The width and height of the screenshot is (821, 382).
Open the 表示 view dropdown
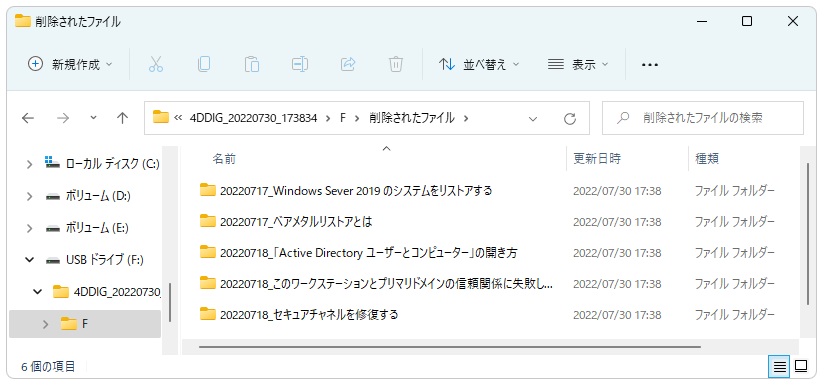pyautogui.click(x=578, y=64)
